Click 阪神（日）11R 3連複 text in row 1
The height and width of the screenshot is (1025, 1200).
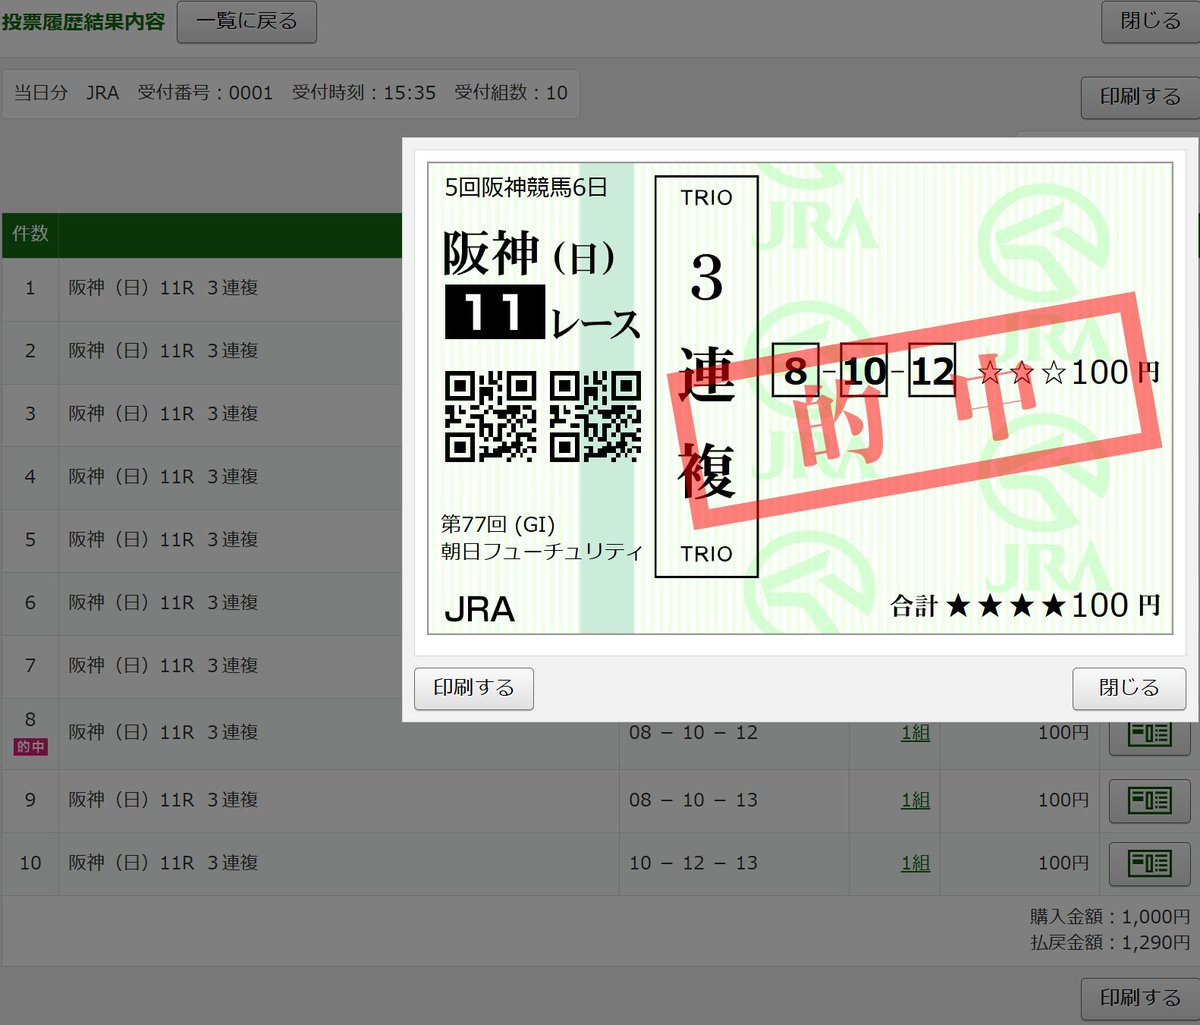pyautogui.click(x=164, y=288)
